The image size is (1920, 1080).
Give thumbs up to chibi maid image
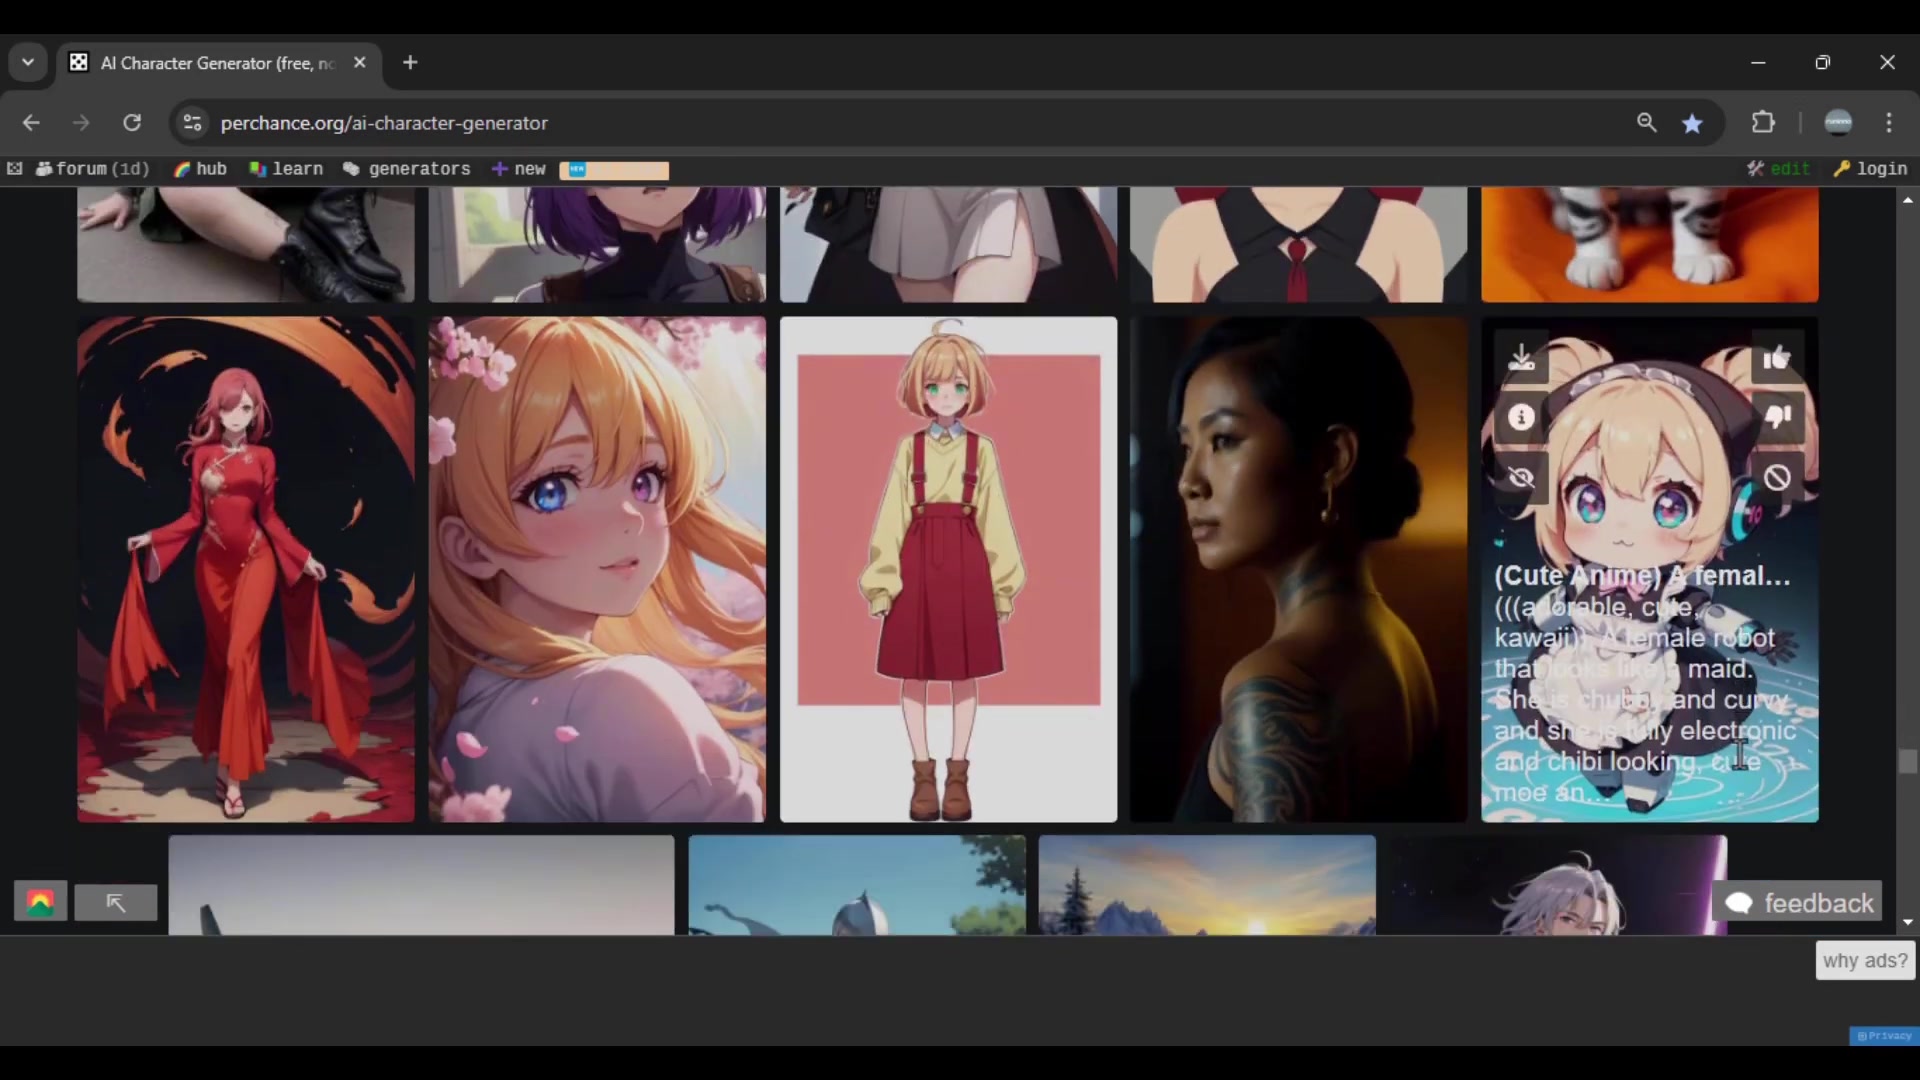1777,358
